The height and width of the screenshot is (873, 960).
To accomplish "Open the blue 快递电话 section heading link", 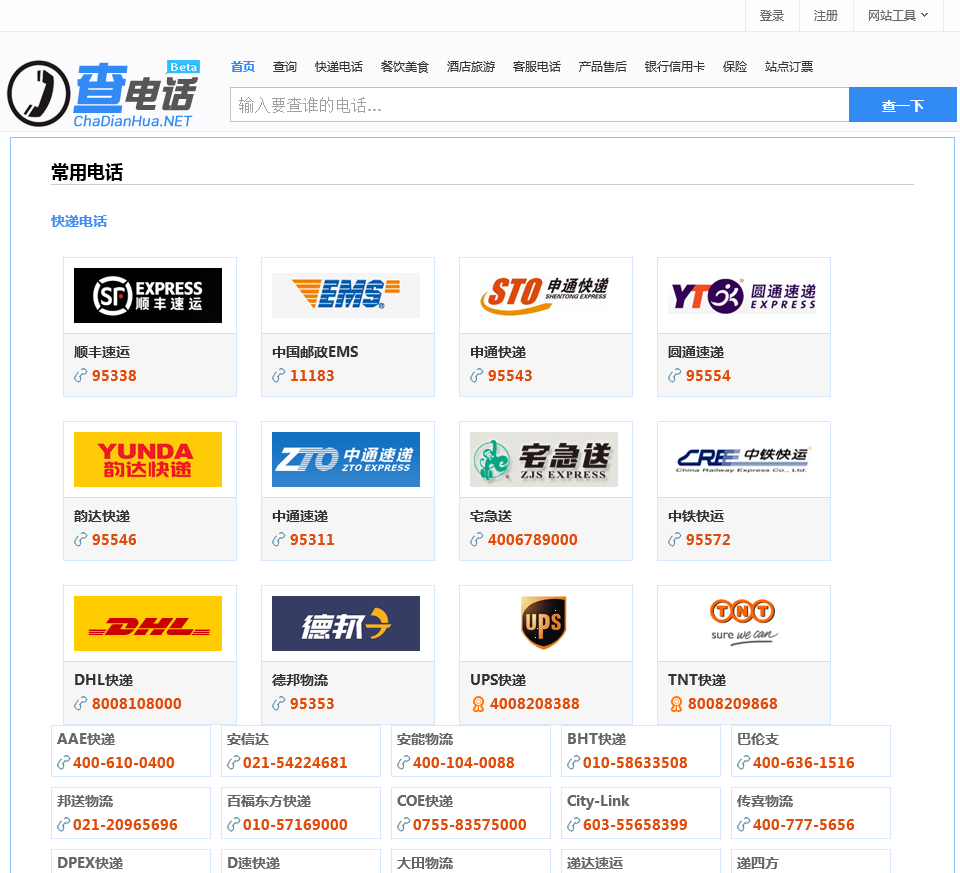I will pos(79,221).
